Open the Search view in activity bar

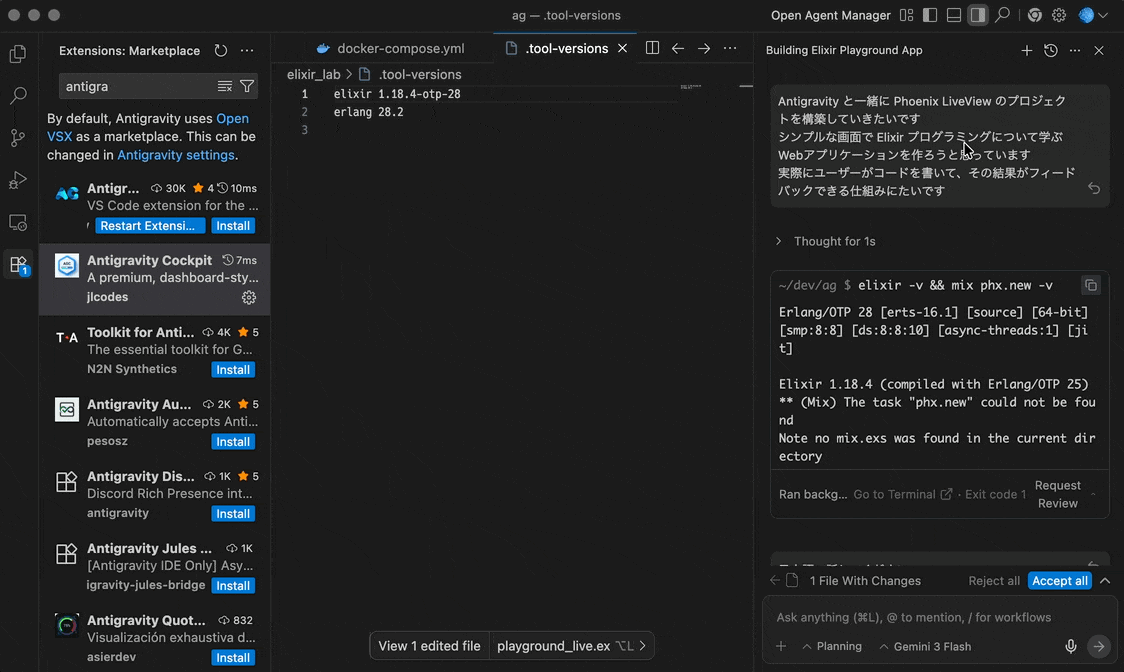pyautogui.click(x=18, y=95)
